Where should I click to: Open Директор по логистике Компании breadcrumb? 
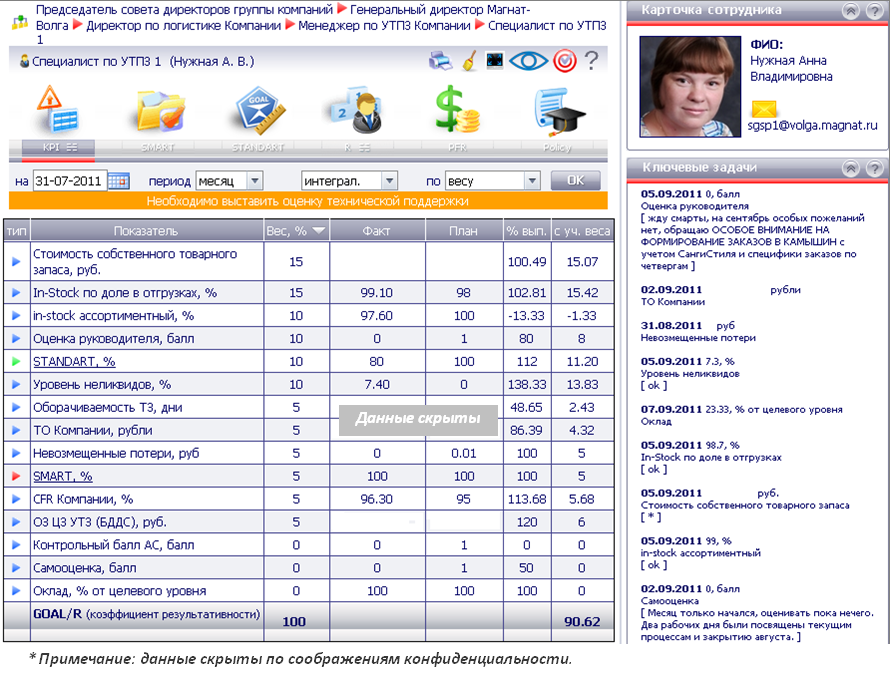coord(183,26)
